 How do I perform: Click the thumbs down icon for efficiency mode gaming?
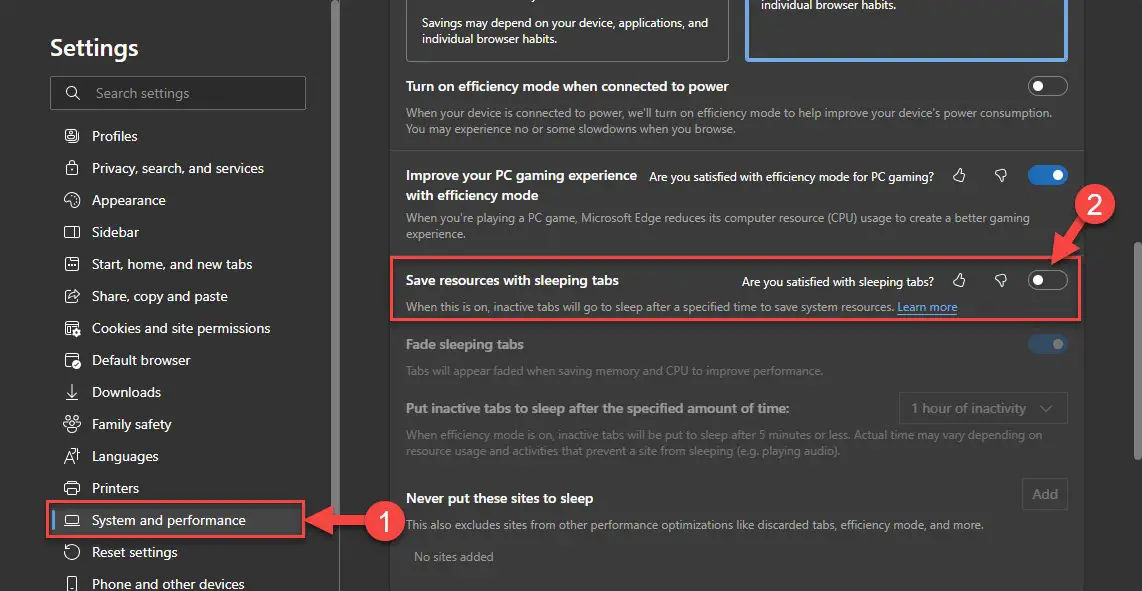(1000, 175)
